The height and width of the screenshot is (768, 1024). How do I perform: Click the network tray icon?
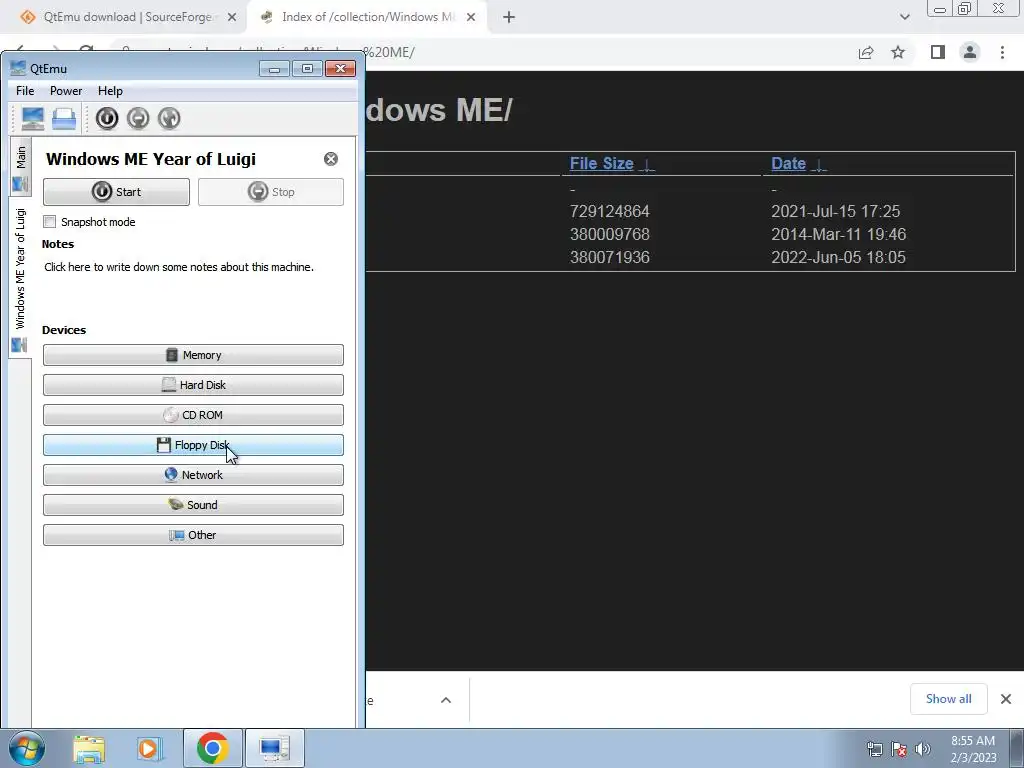click(874, 749)
